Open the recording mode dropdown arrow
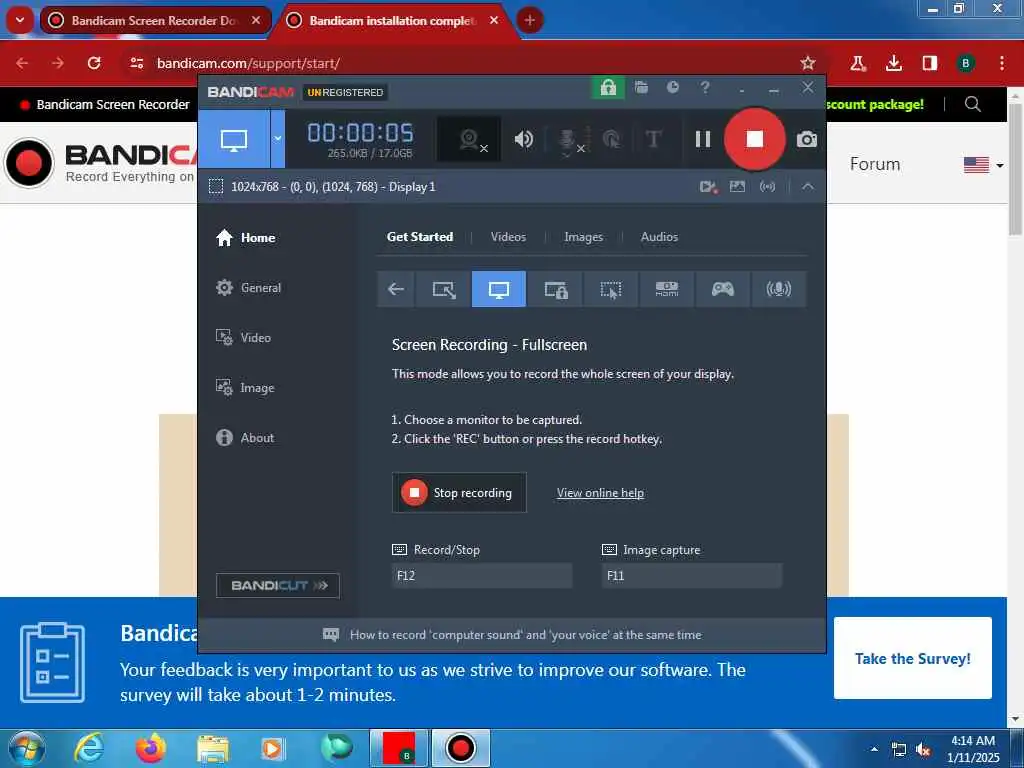 (278, 139)
